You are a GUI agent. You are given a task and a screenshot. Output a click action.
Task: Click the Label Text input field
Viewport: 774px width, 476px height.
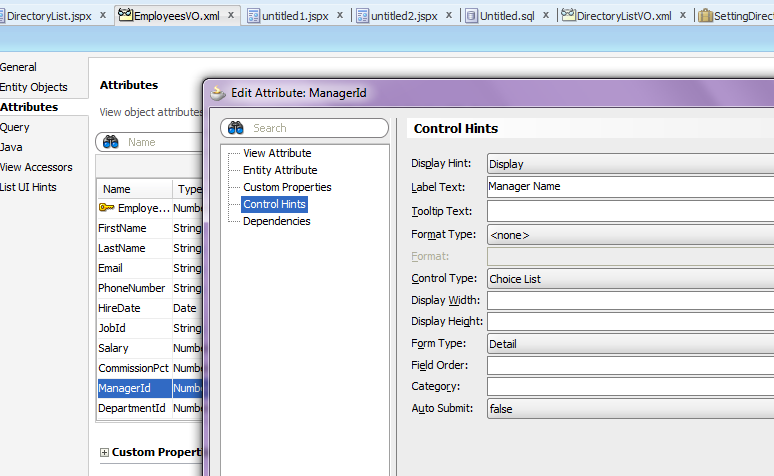tap(630, 187)
